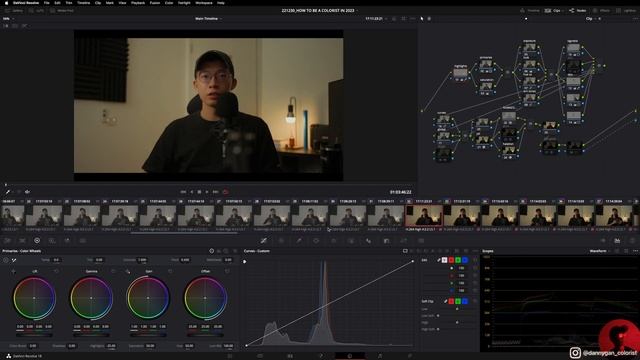This screenshot has height=360, width=640.
Task: Toggle curve channel ganging link
Action: tap(439, 260)
